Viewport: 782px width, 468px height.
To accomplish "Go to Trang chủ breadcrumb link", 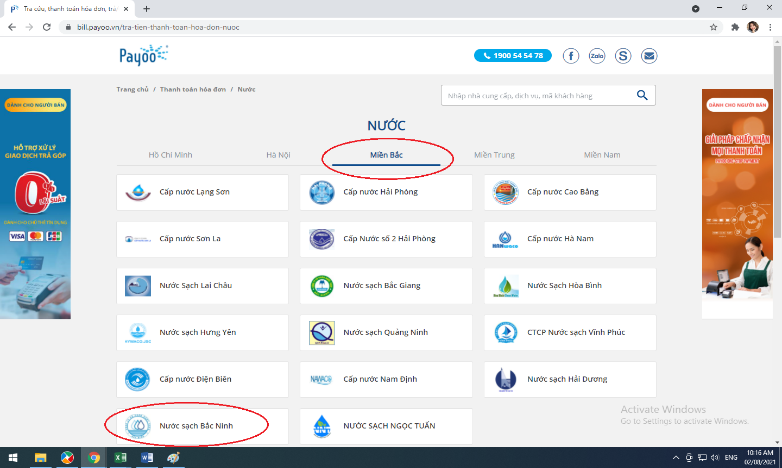I will click(132, 89).
